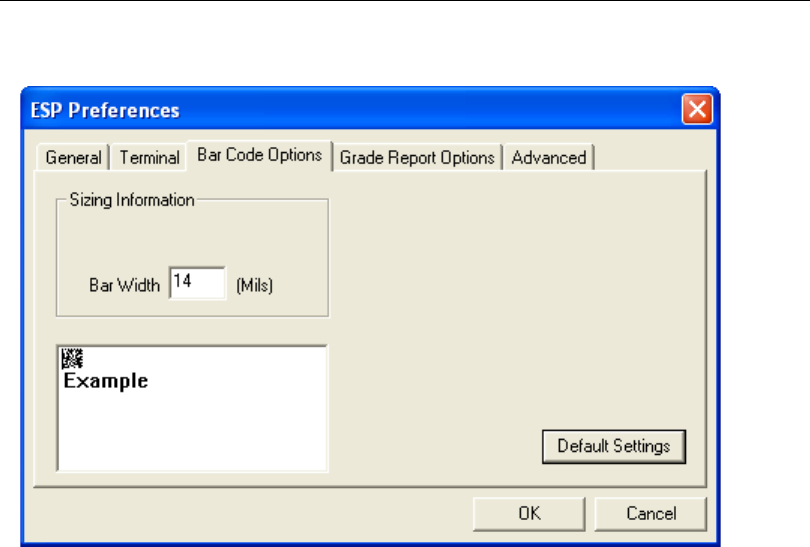
Task: Click empty space inside Sizing Information group box
Action: tap(190, 240)
